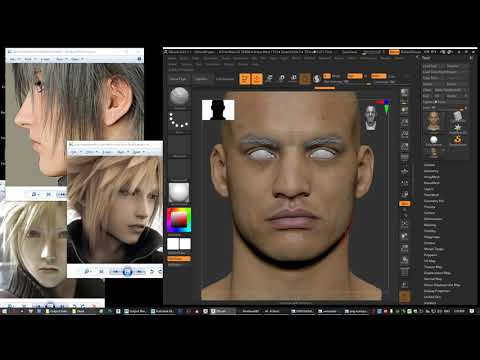The width and height of the screenshot is (480, 360).
Task: Click magnifier zoom icon in profile-face viewer window
Action: tap(35, 194)
